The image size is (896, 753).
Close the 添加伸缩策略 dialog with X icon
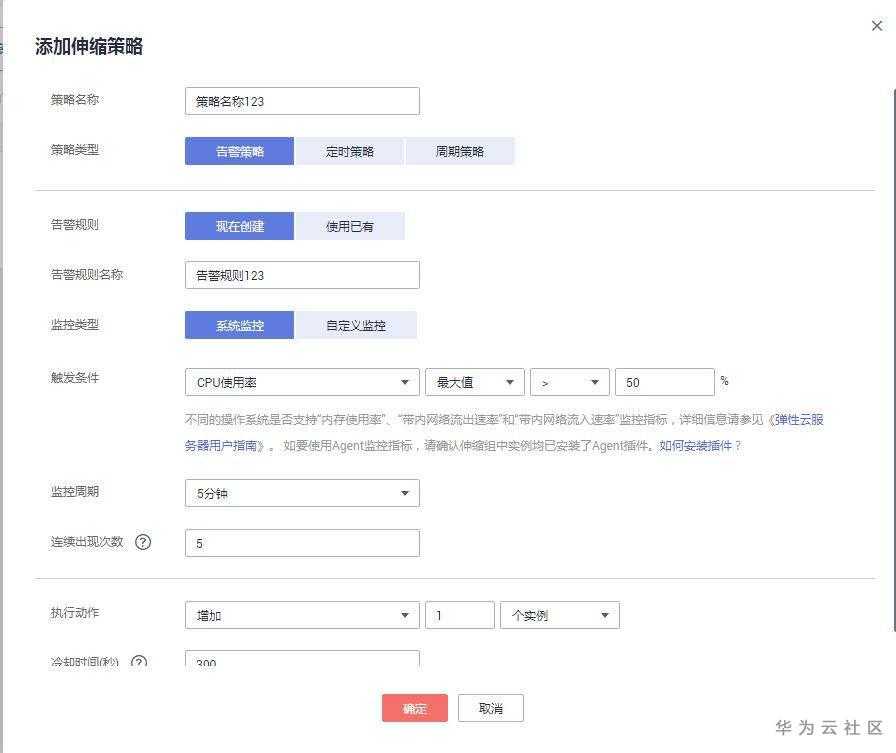coord(877,26)
